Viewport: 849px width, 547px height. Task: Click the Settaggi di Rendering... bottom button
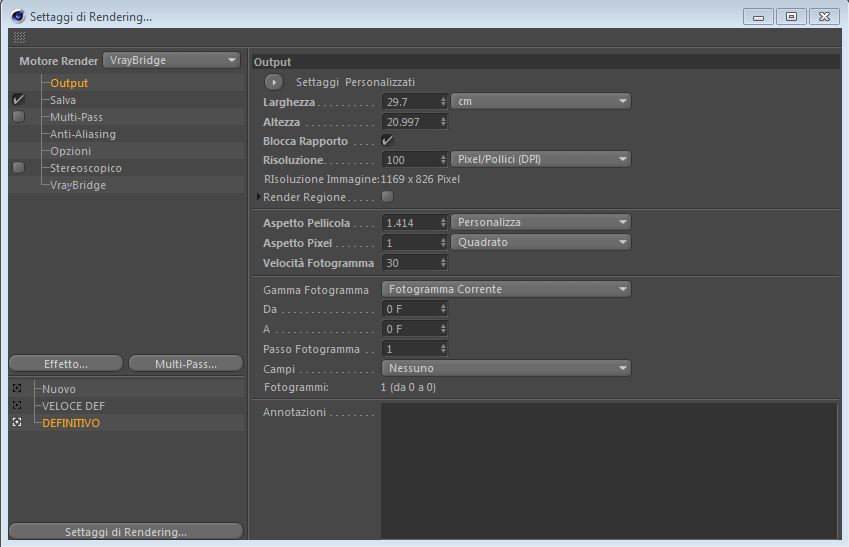pos(126,531)
